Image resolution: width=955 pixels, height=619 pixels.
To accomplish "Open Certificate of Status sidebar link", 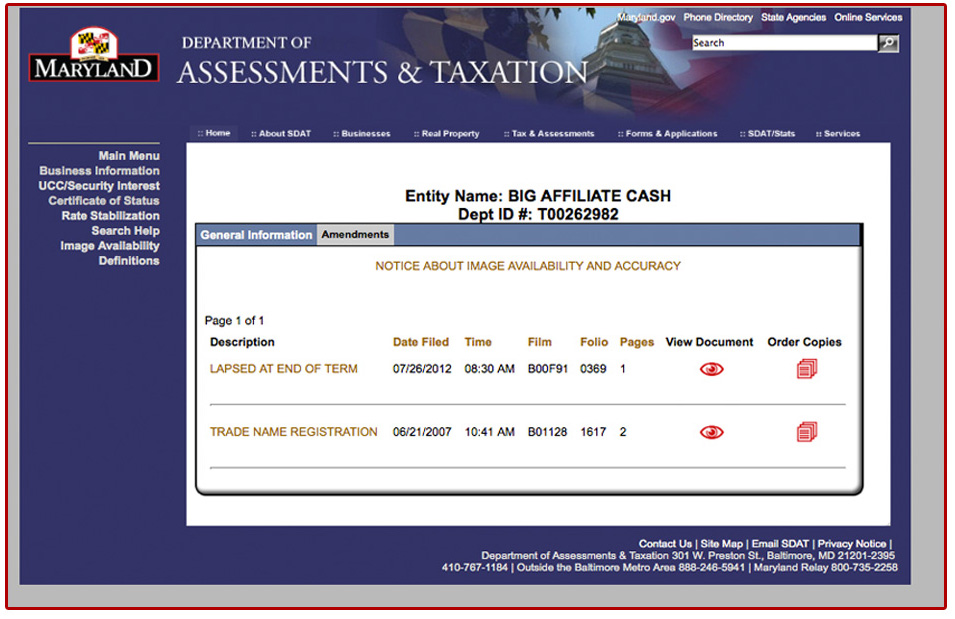I will (x=104, y=201).
